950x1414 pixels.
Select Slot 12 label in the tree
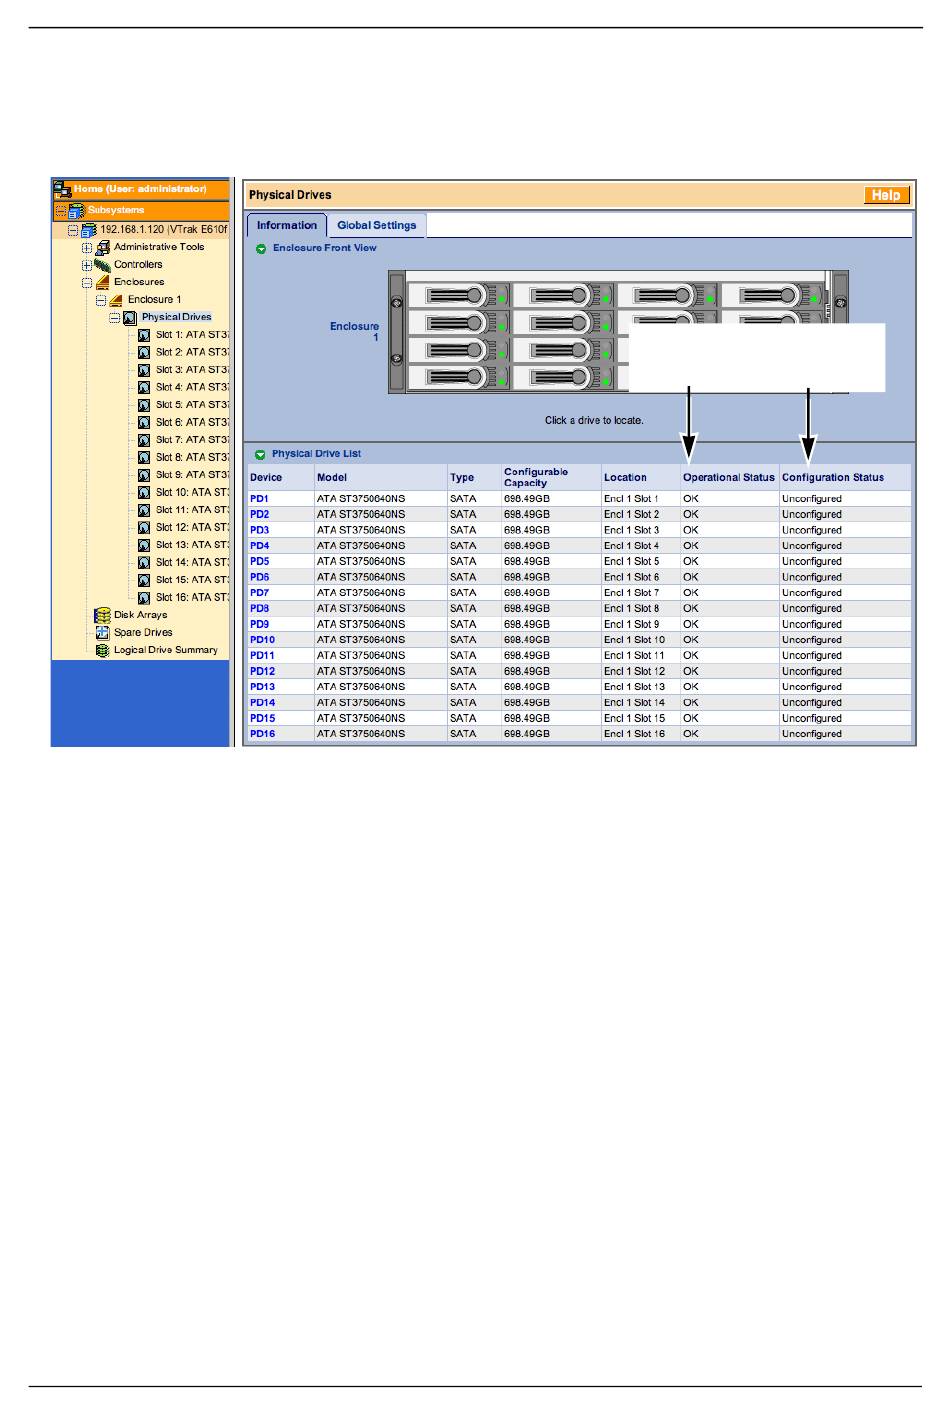coord(192,528)
